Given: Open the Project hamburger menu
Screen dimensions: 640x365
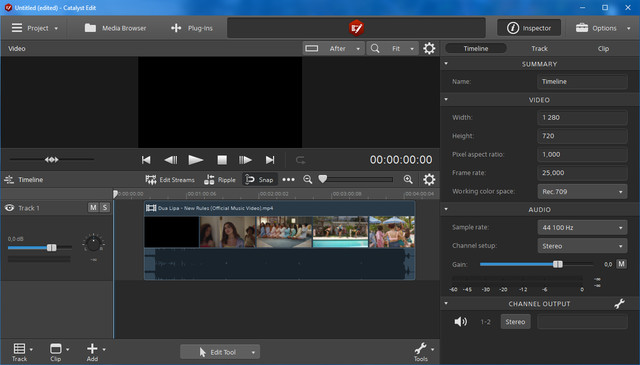Looking at the screenshot, I should 34,28.
